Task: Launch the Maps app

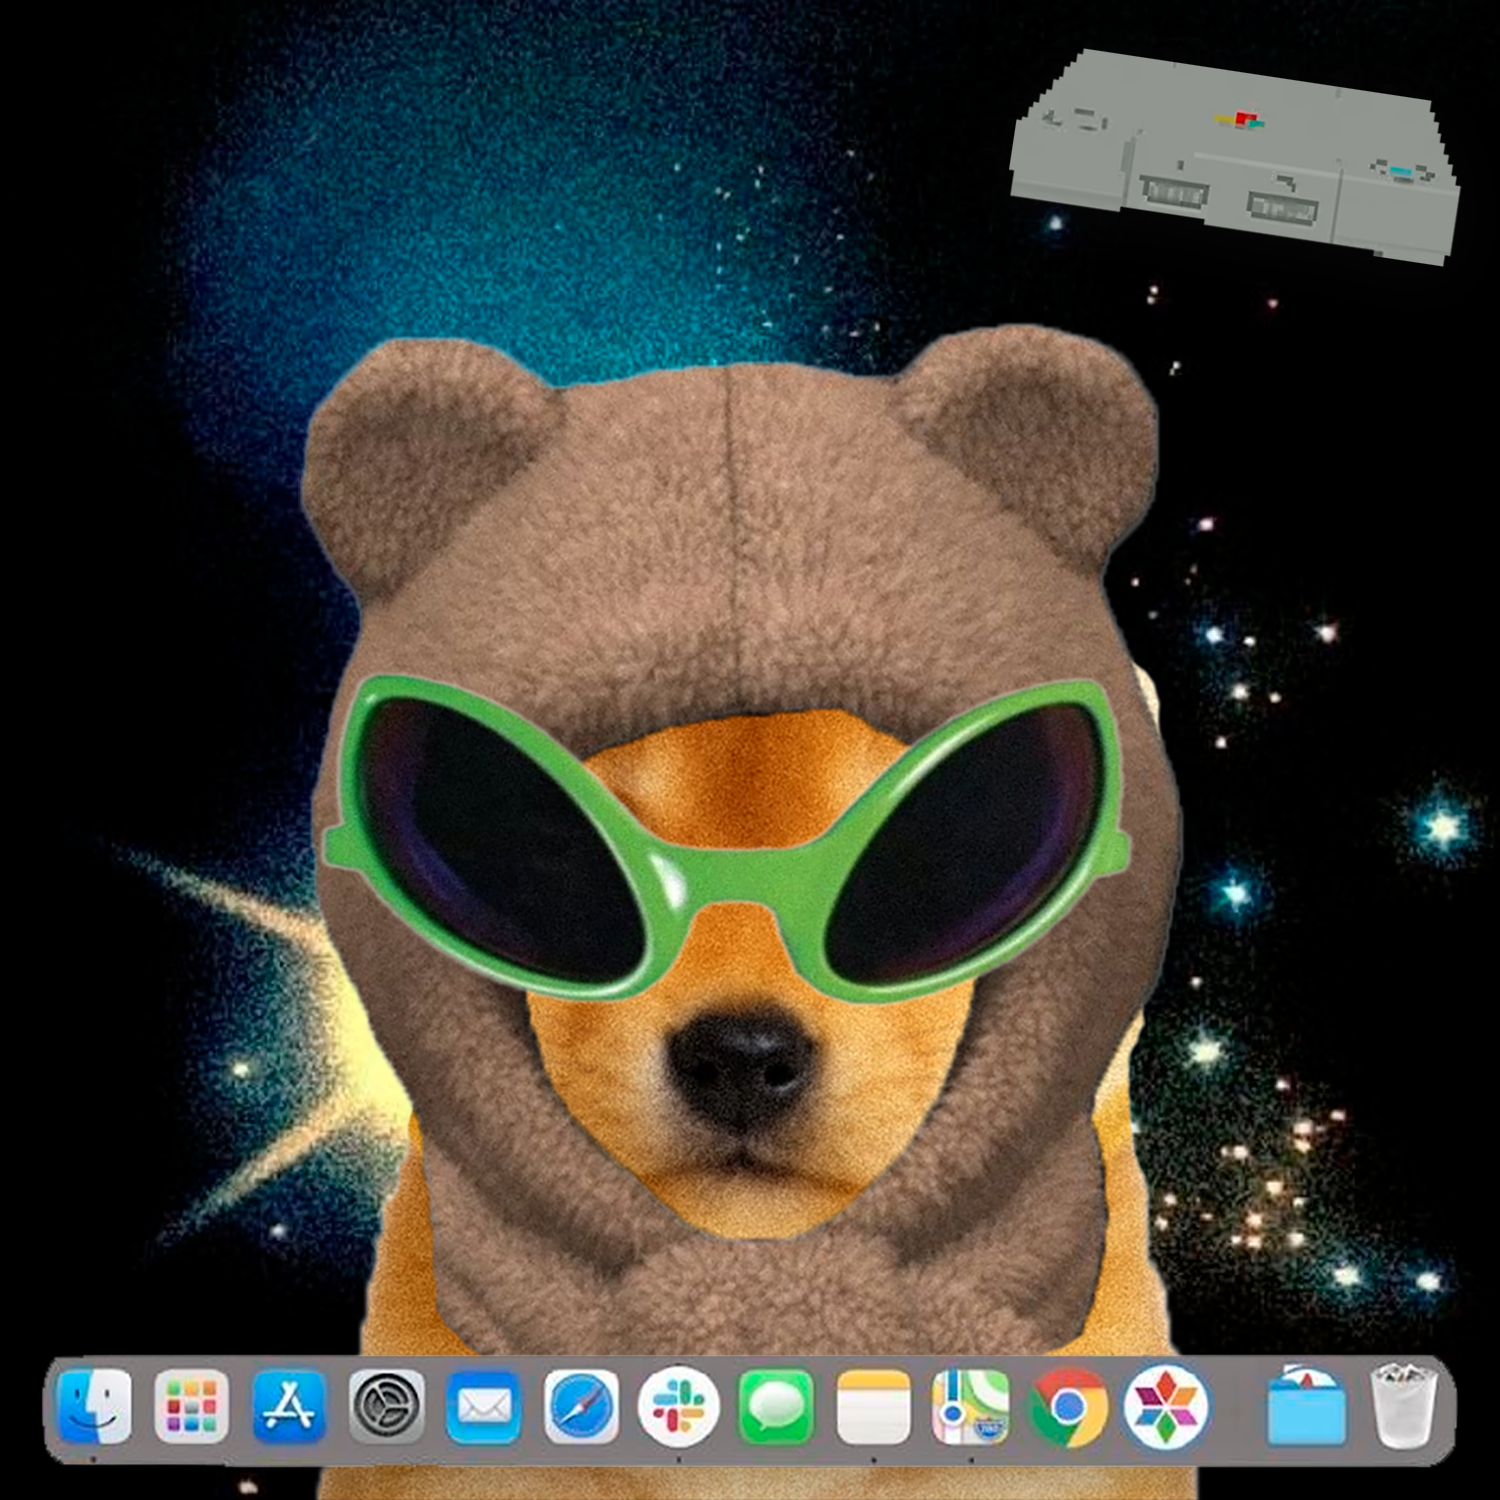Action: pos(971,1407)
